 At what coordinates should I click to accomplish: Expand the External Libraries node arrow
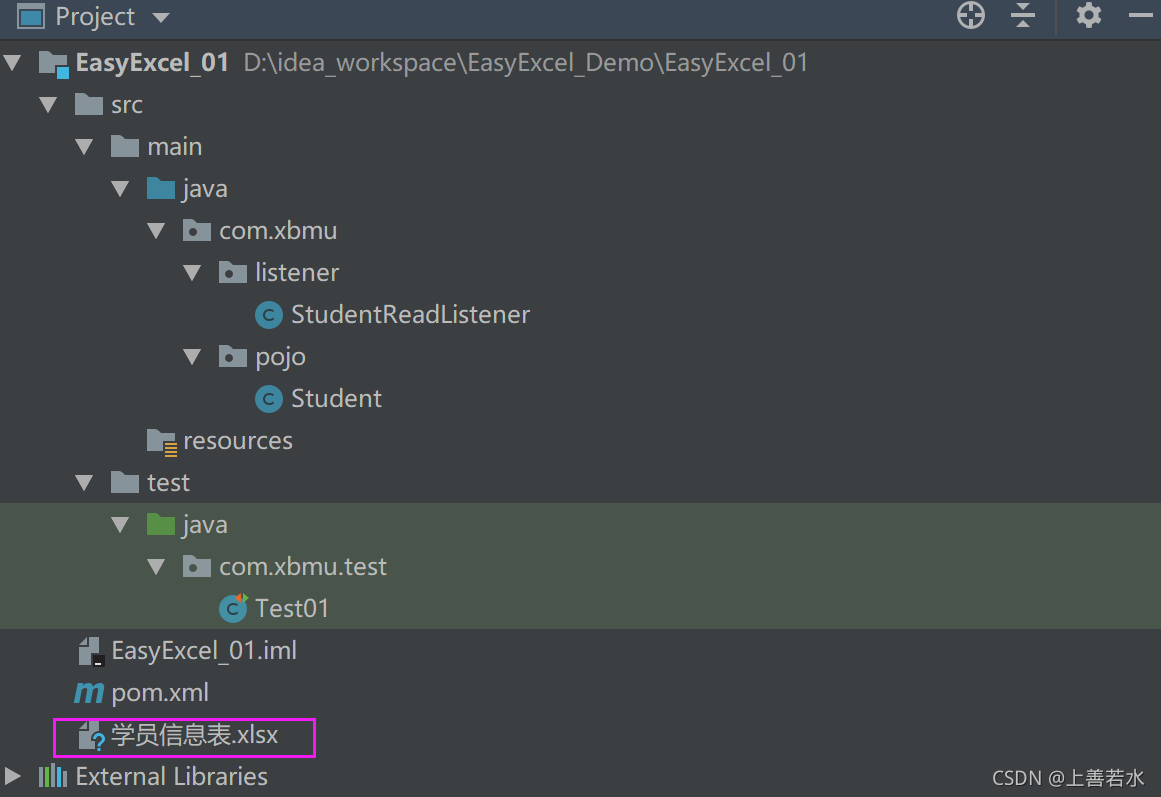(x=13, y=776)
